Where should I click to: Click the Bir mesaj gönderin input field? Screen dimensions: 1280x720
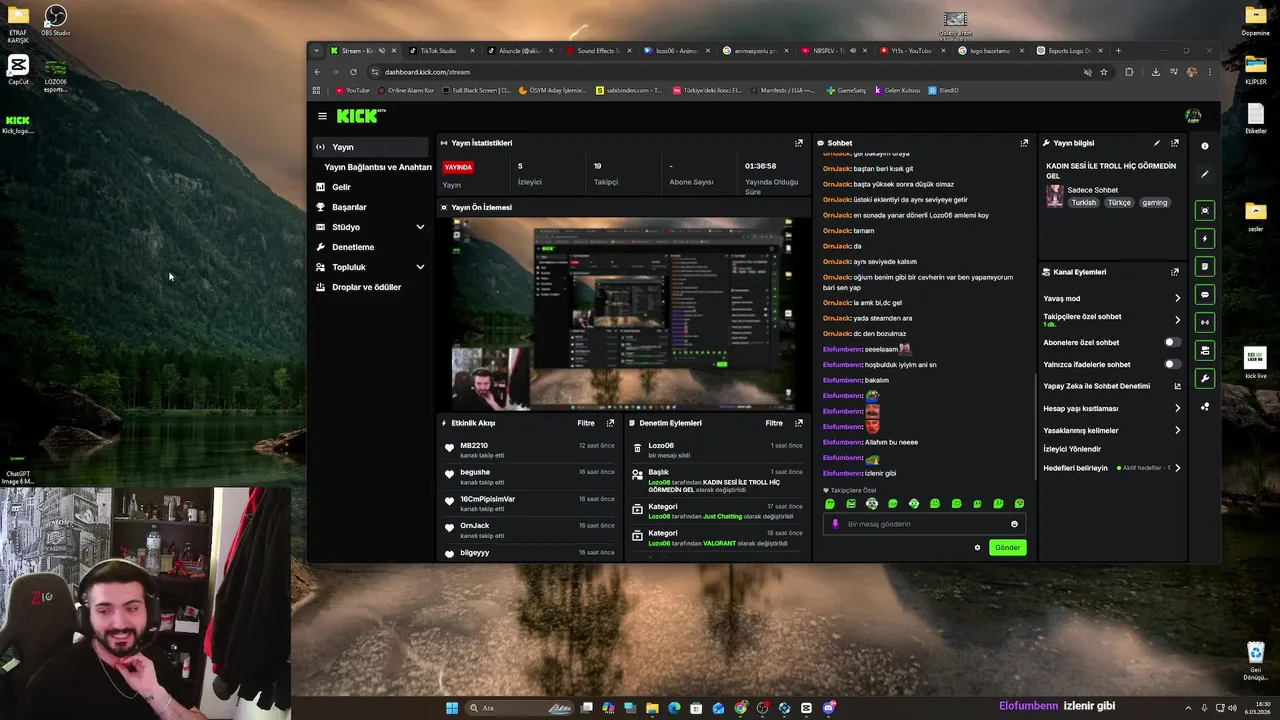click(924, 524)
